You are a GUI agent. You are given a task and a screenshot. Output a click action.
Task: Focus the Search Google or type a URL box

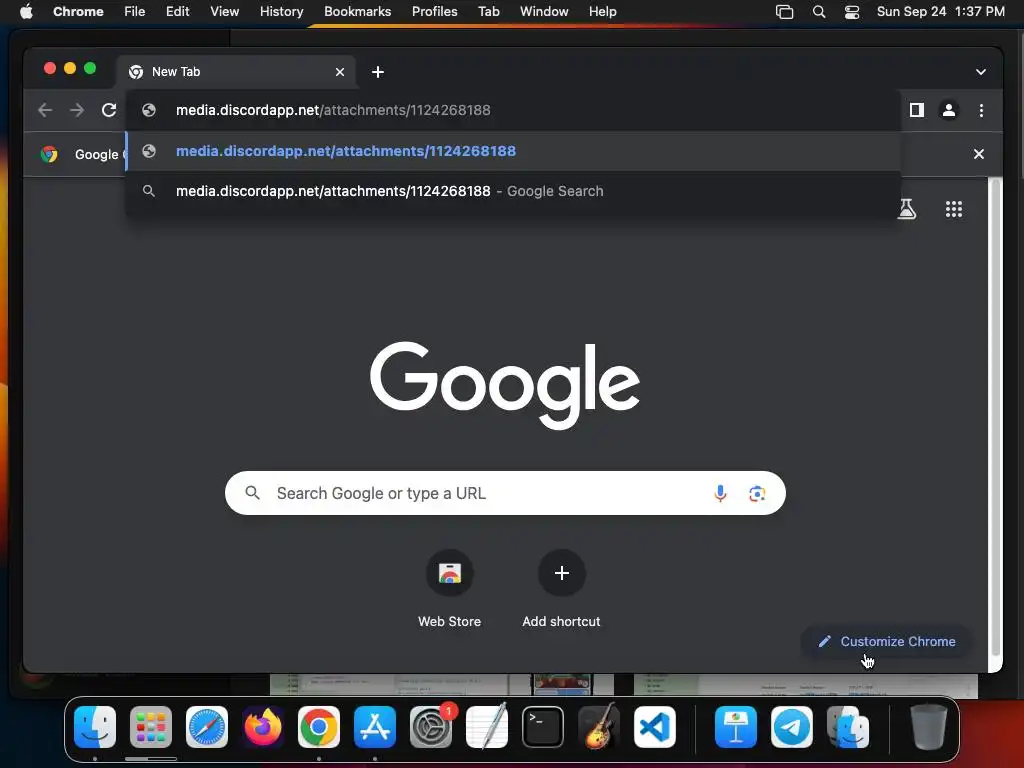coord(505,493)
